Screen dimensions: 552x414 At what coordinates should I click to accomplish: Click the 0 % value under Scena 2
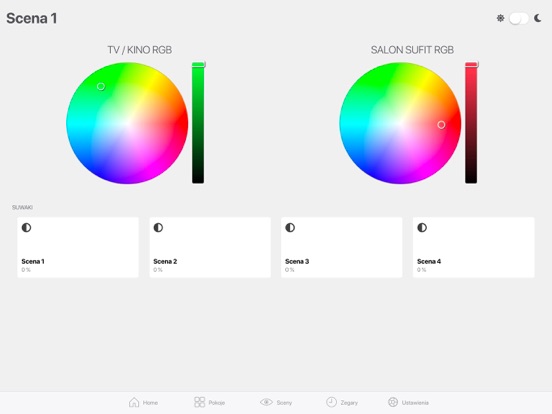(158, 270)
